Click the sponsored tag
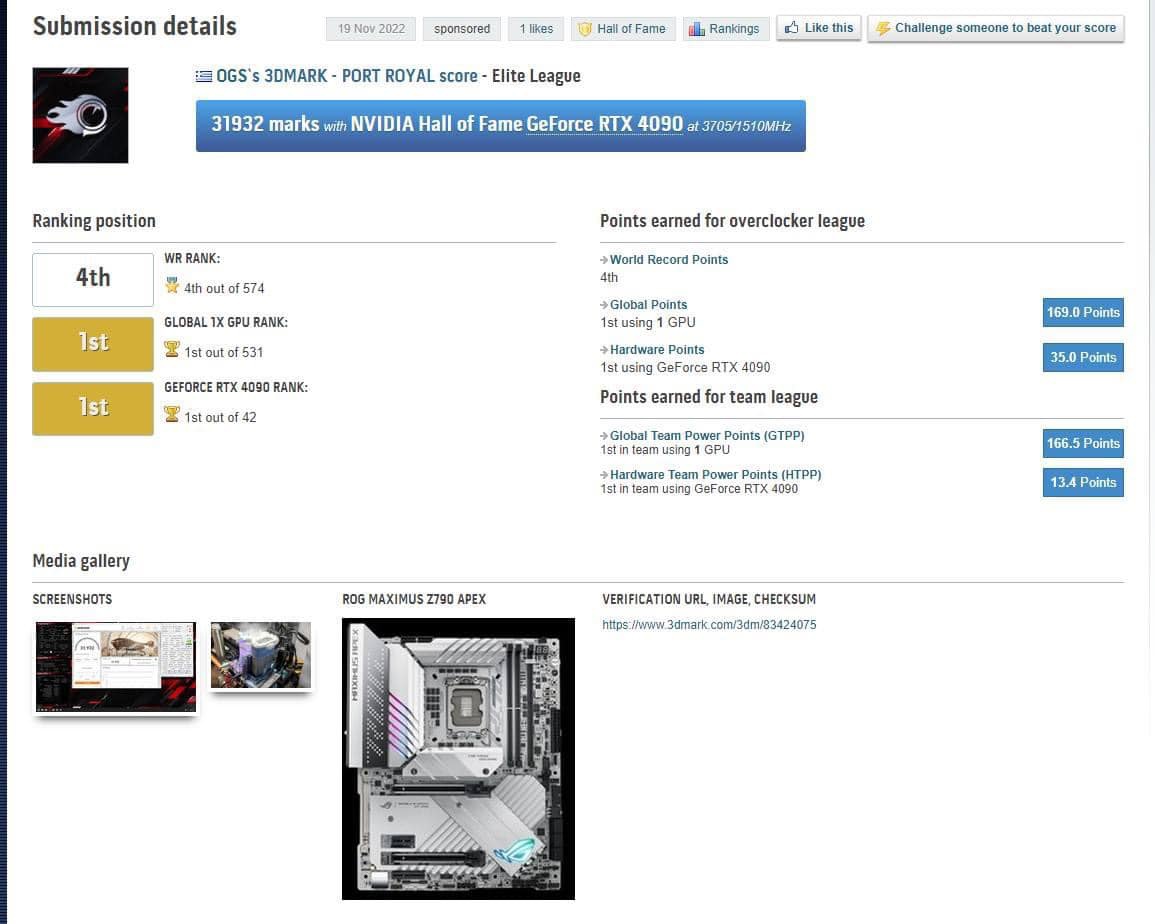The image size is (1155, 924). click(462, 29)
